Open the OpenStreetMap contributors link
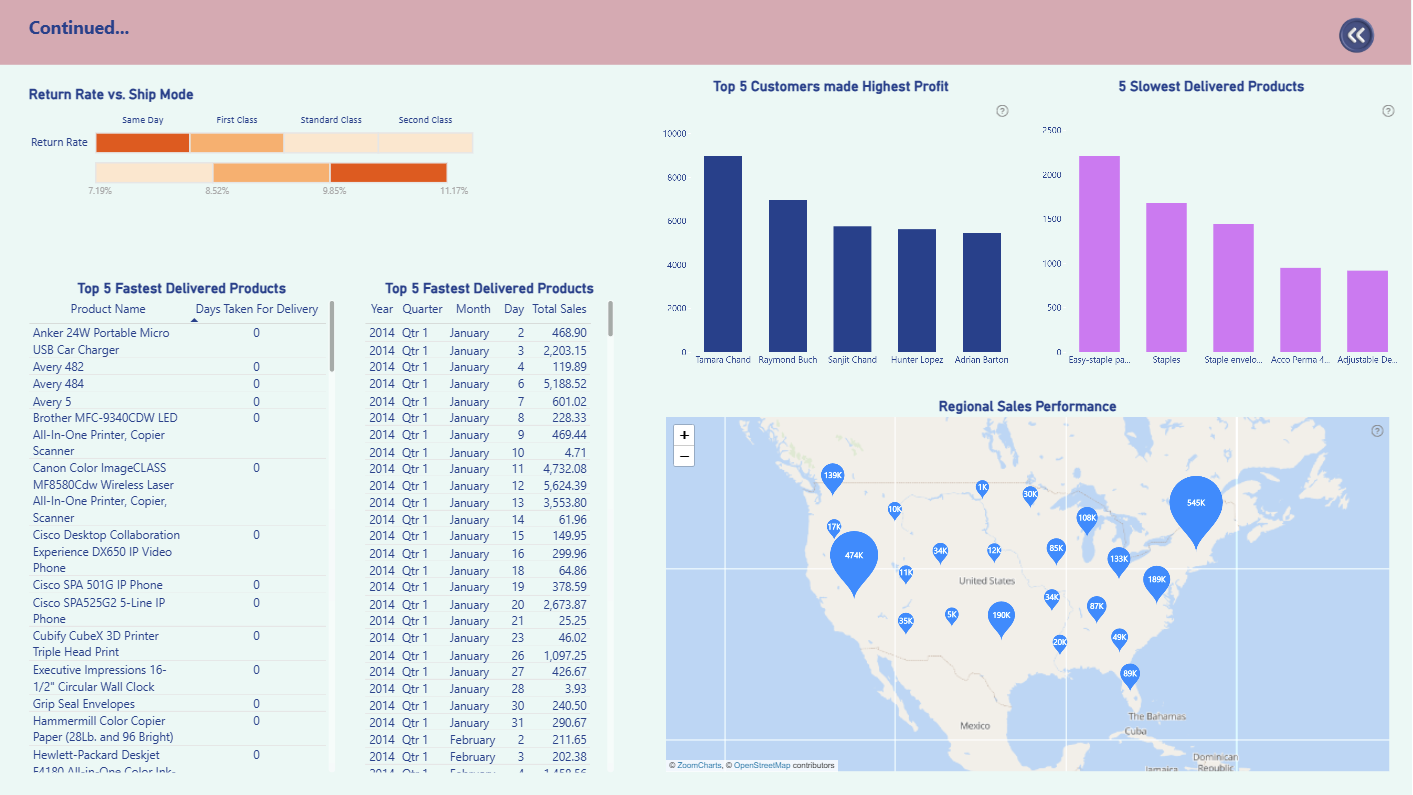Image resolution: width=1413 pixels, height=795 pixels. pyautogui.click(x=761, y=765)
